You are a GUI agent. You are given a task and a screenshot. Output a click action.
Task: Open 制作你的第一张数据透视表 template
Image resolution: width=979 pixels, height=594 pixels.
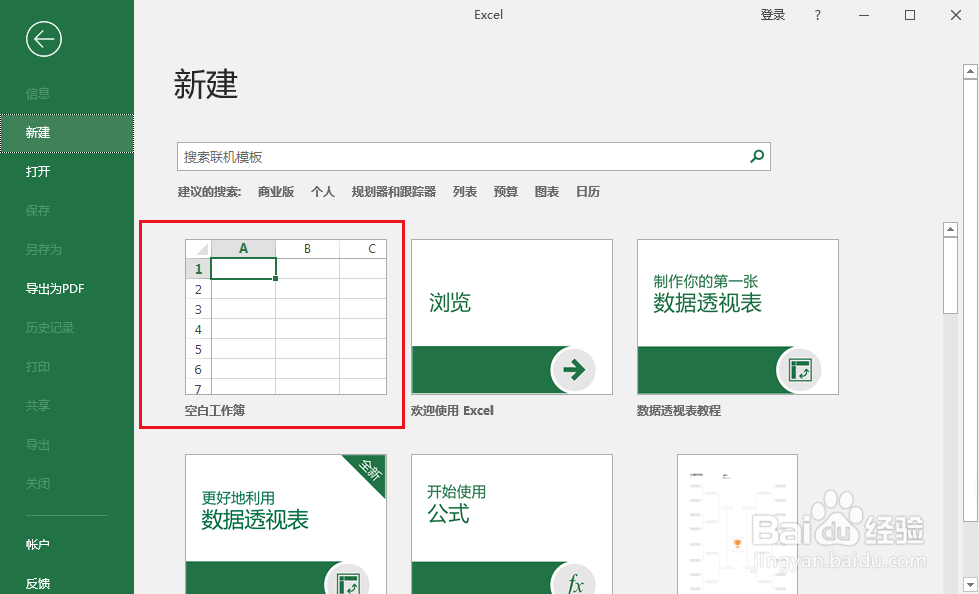click(738, 317)
